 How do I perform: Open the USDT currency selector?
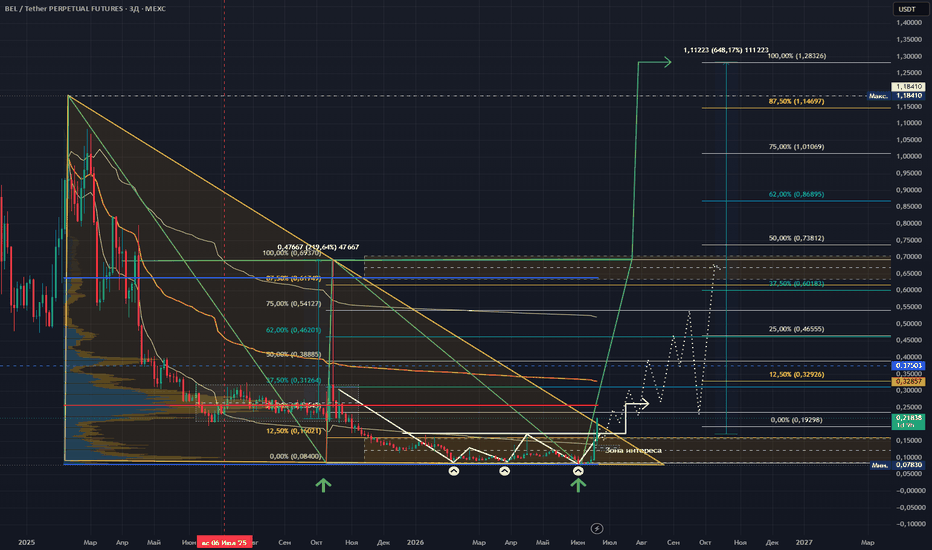[x=907, y=9]
